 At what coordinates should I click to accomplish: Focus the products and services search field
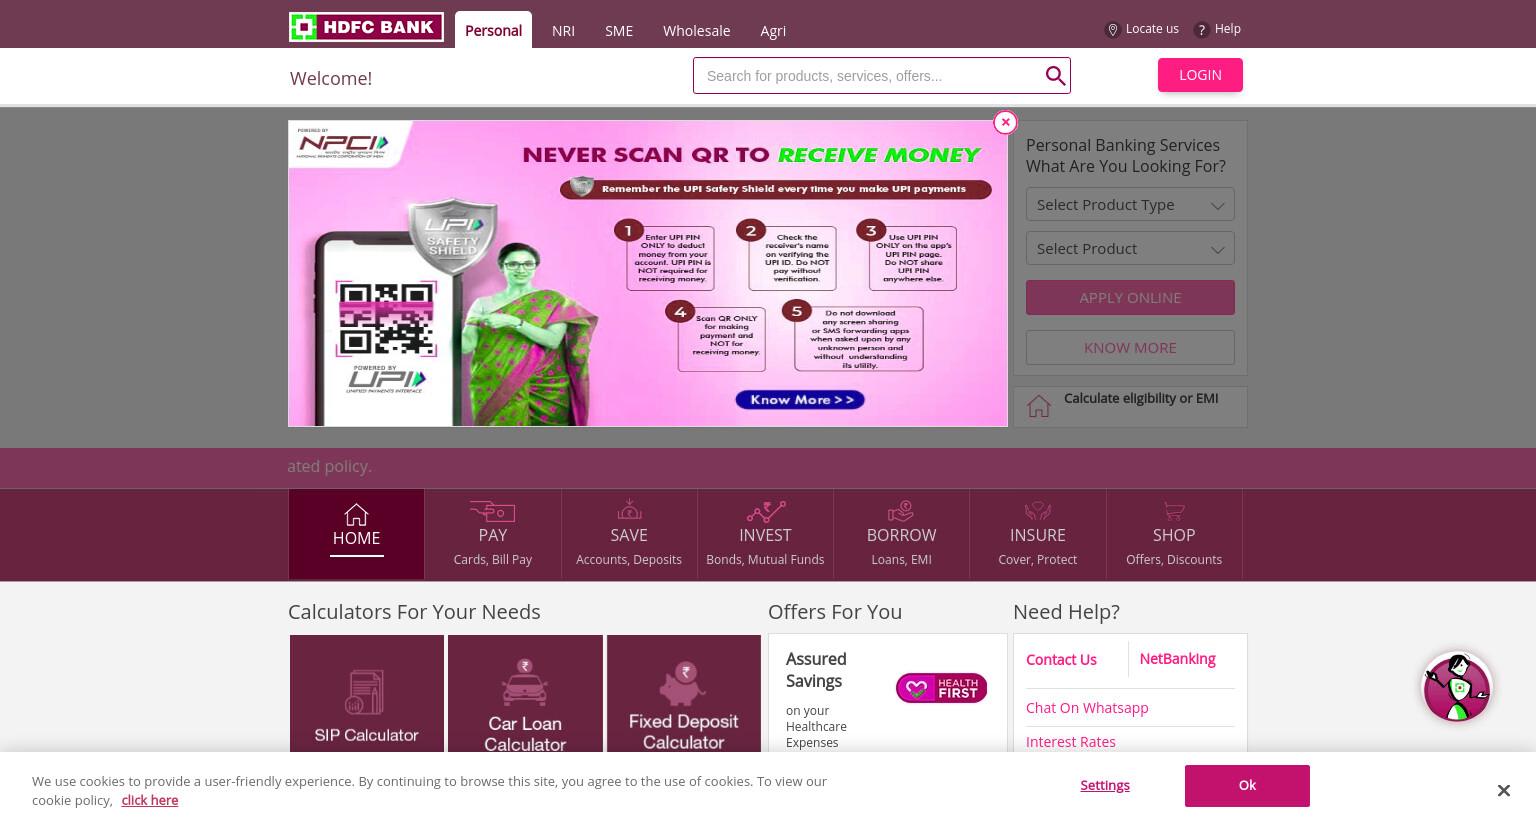pos(868,76)
